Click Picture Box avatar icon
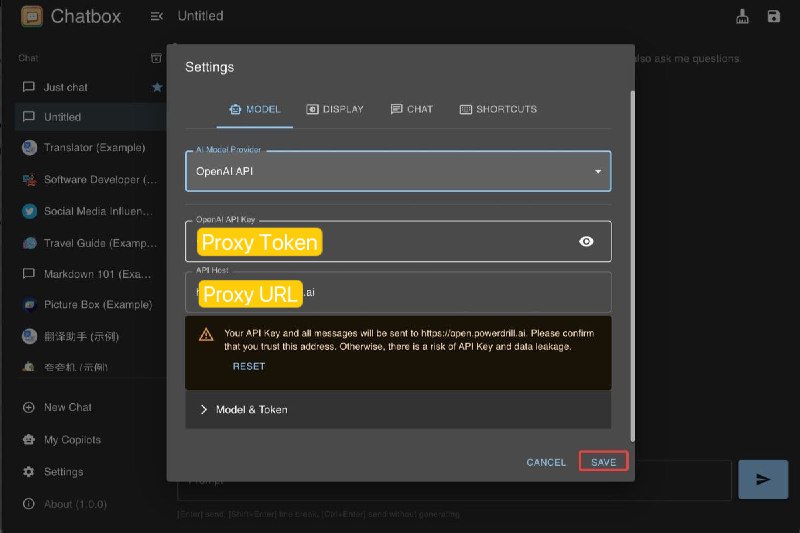800x533 pixels. point(30,304)
